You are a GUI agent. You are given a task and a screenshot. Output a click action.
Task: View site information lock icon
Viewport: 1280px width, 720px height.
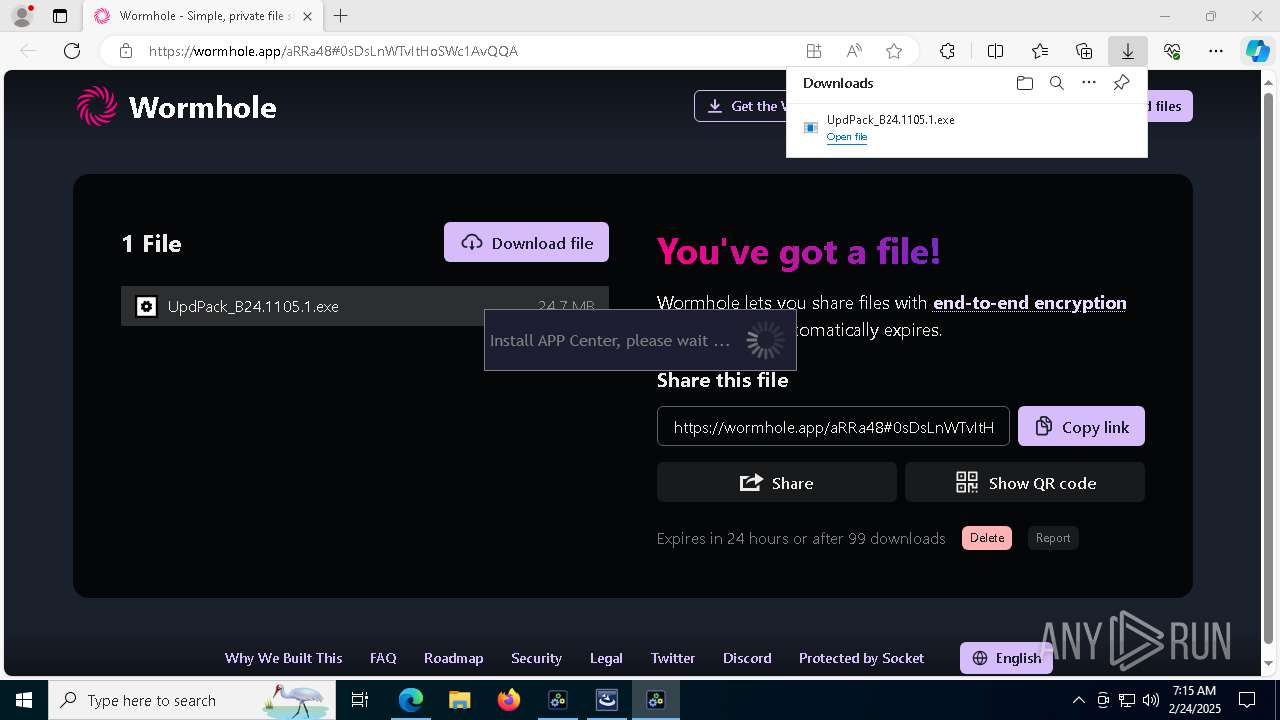(x=126, y=51)
